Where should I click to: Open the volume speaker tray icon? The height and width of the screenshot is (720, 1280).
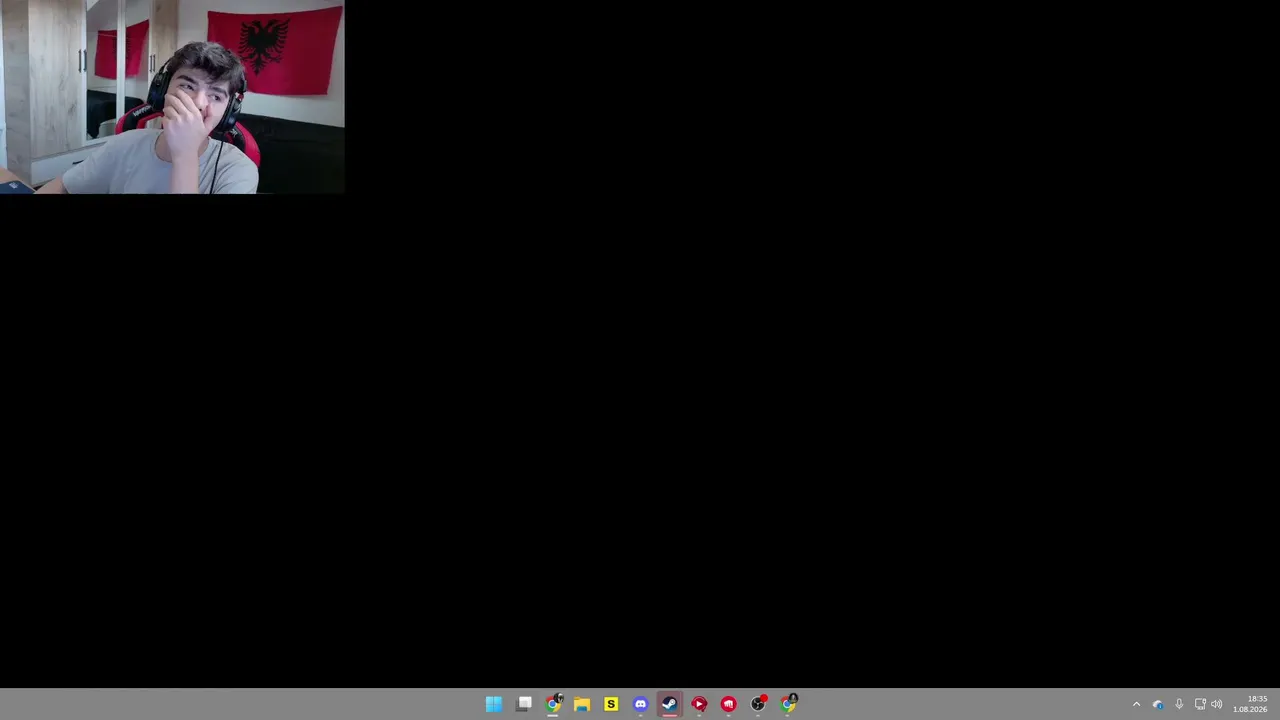tap(1217, 704)
